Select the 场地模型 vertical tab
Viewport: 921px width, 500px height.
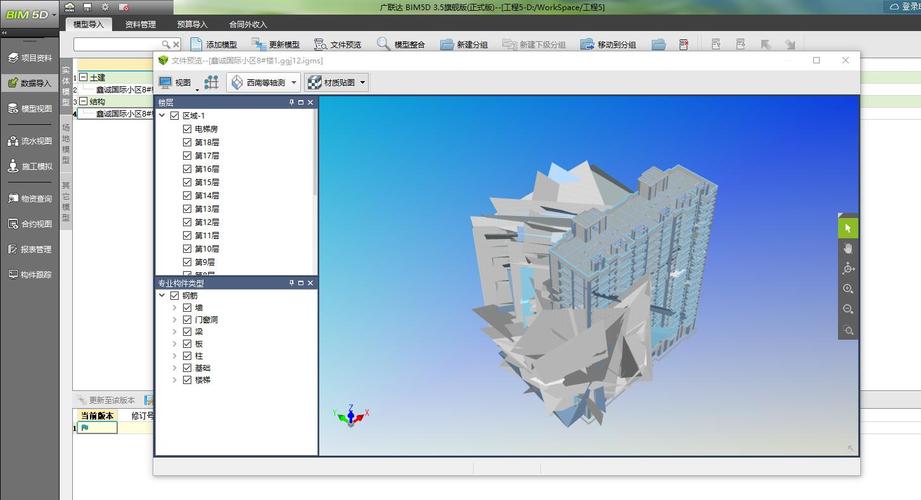click(66, 144)
